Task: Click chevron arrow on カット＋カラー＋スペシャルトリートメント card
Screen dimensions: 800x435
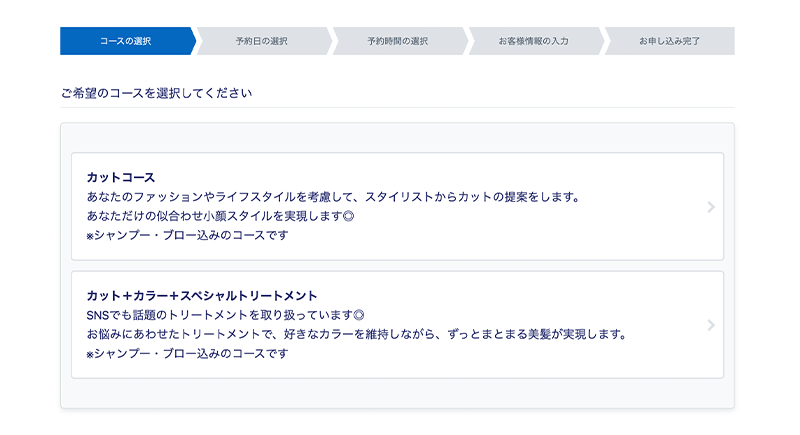Action: 710,325
